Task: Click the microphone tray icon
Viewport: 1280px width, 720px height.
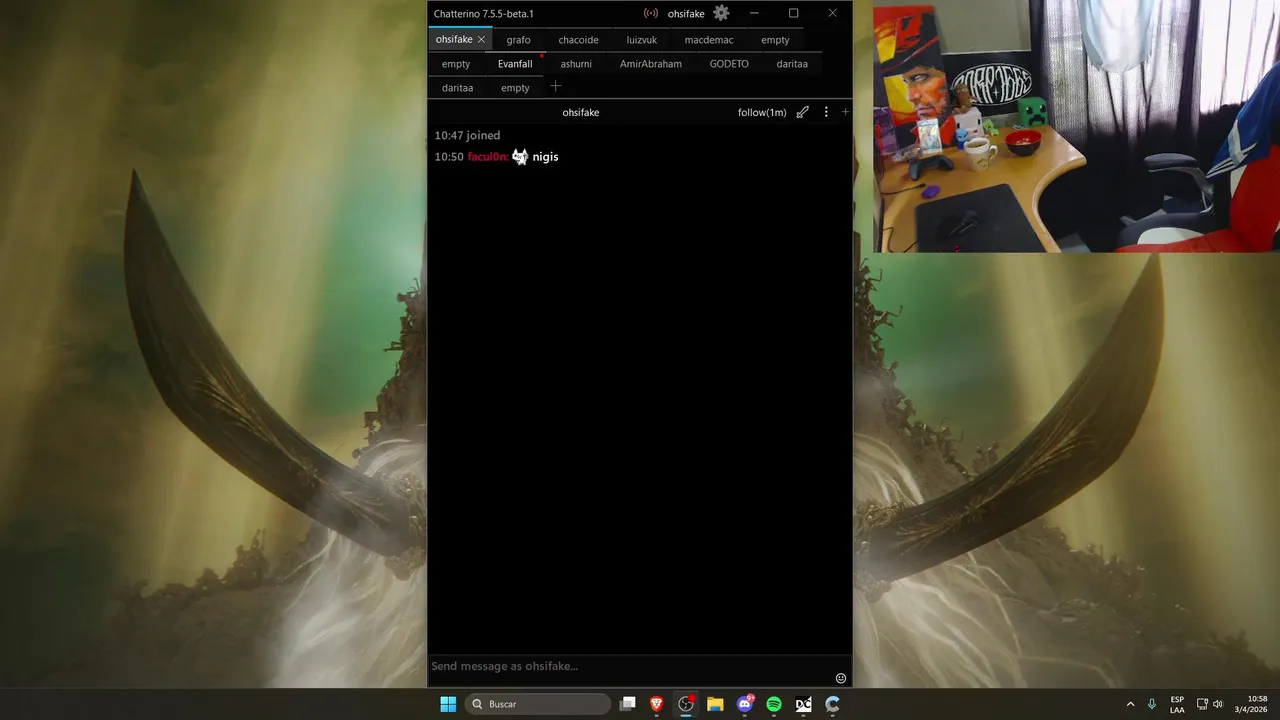Action: (1152, 704)
